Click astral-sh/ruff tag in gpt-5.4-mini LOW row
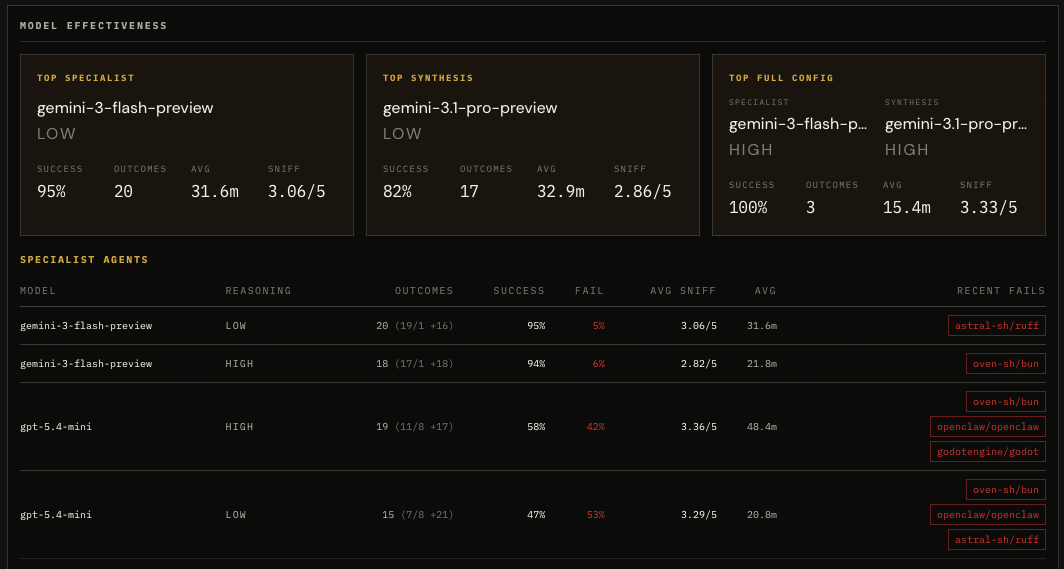 997,540
